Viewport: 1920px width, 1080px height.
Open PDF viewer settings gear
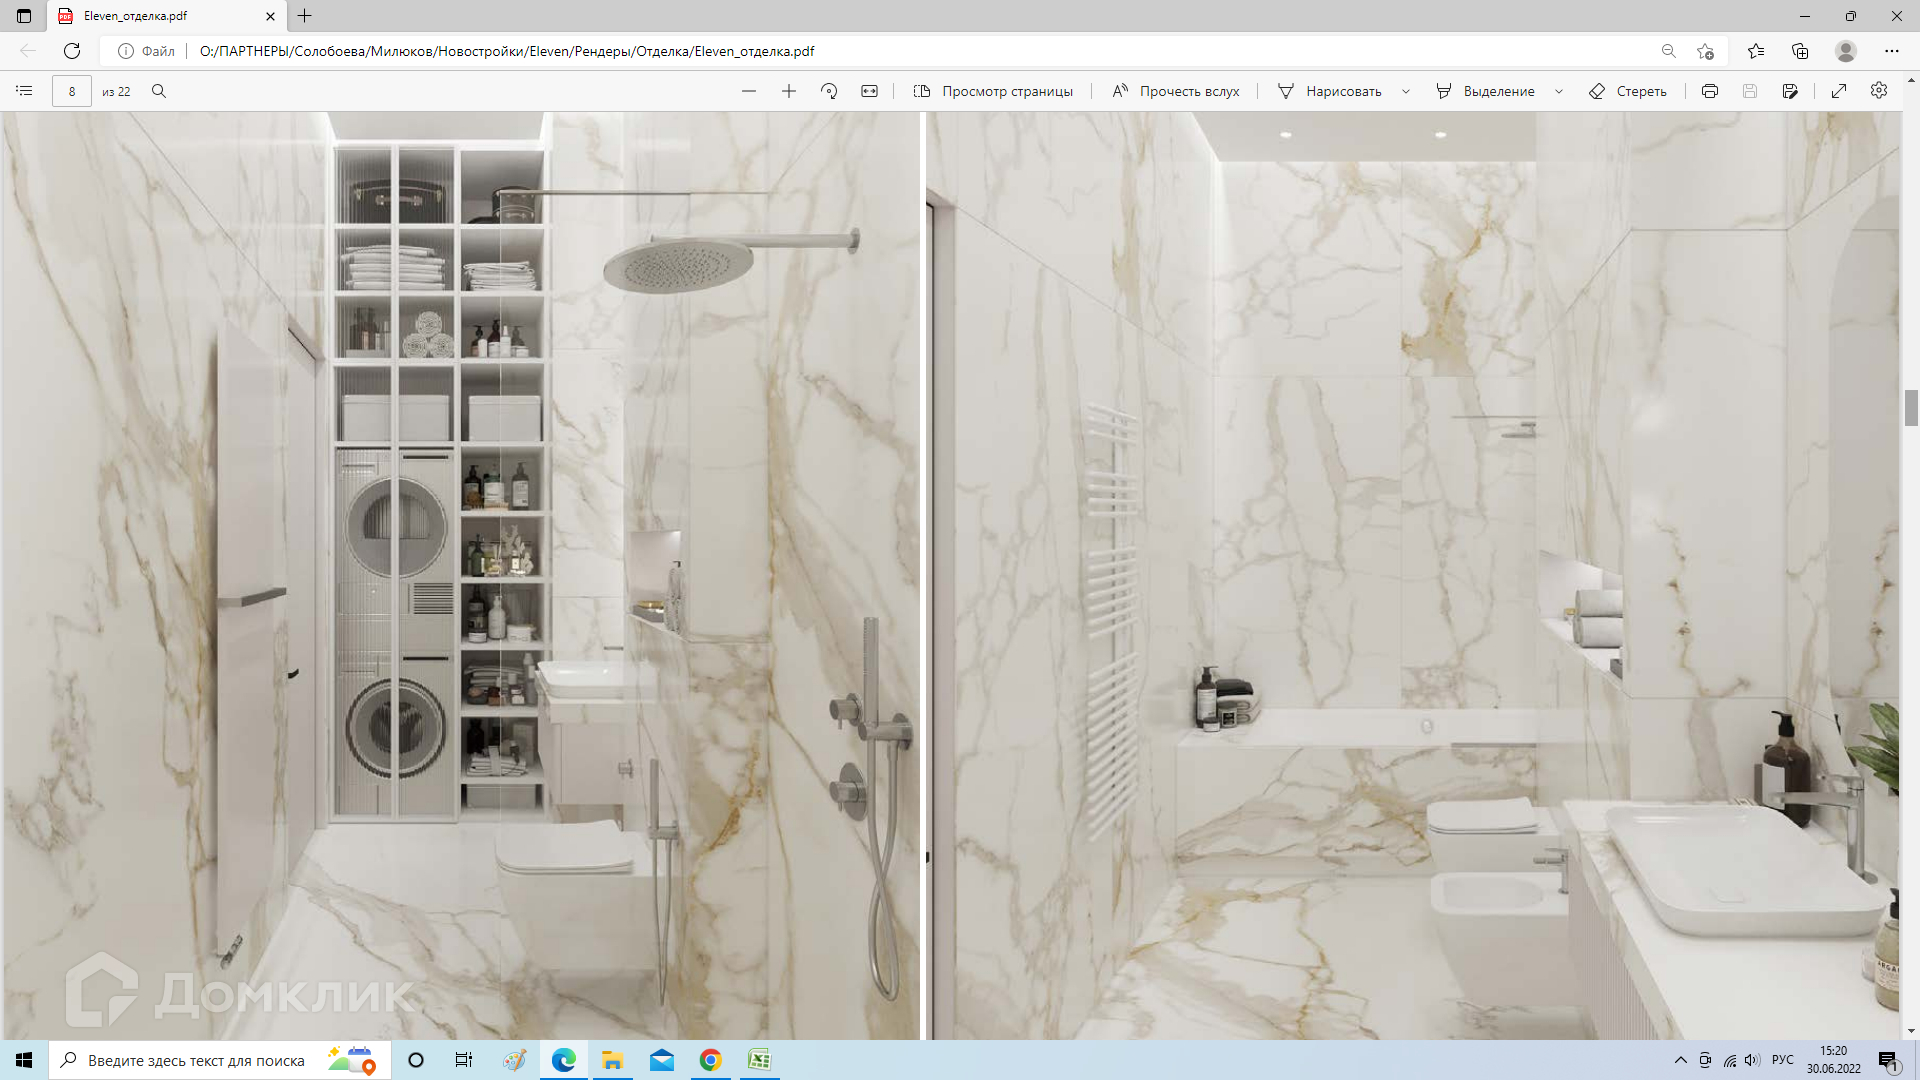click(1879, 91)
